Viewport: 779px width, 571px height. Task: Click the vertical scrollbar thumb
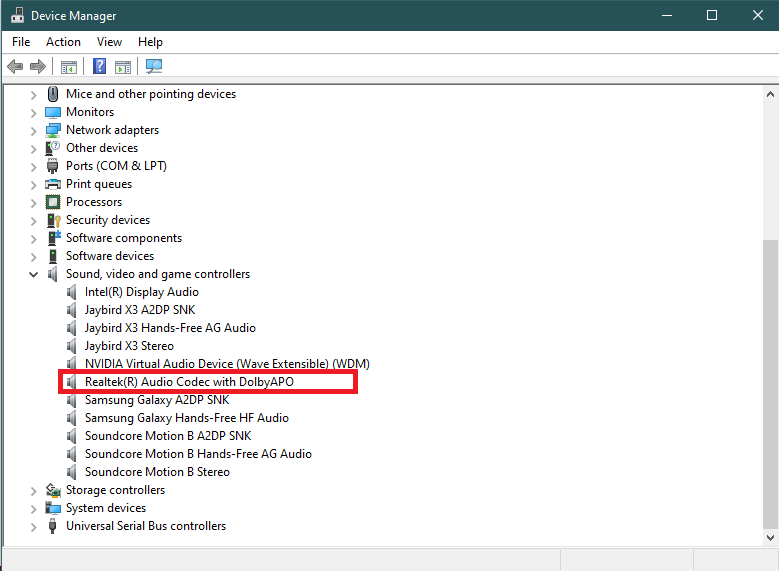pos(770,384)
